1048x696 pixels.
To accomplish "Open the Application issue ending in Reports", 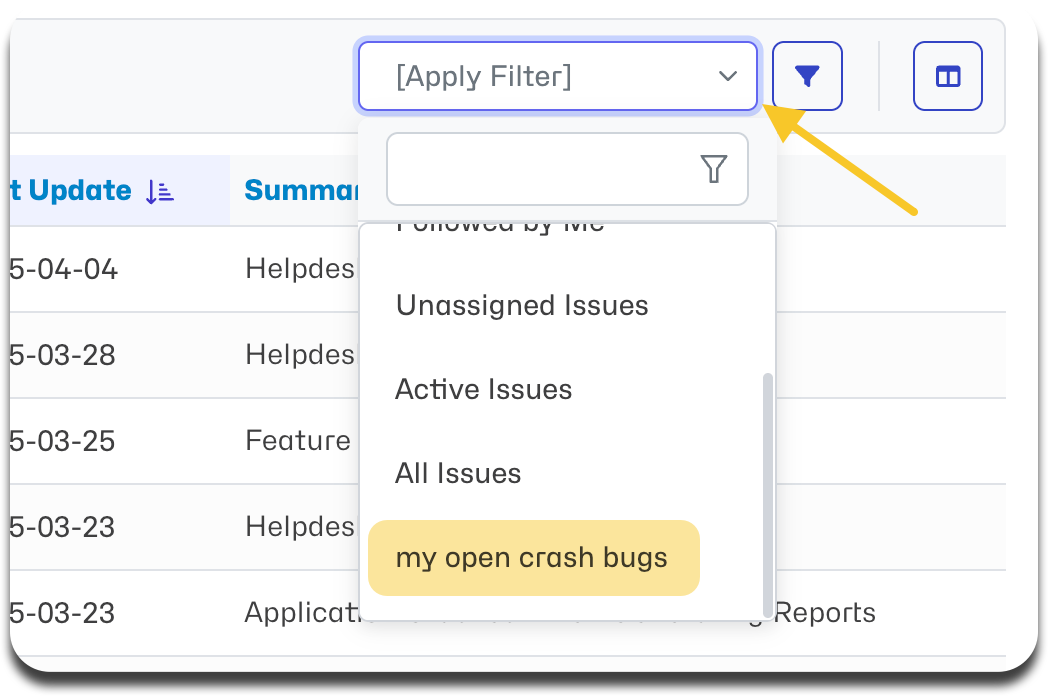I will [x=507, y=613].
